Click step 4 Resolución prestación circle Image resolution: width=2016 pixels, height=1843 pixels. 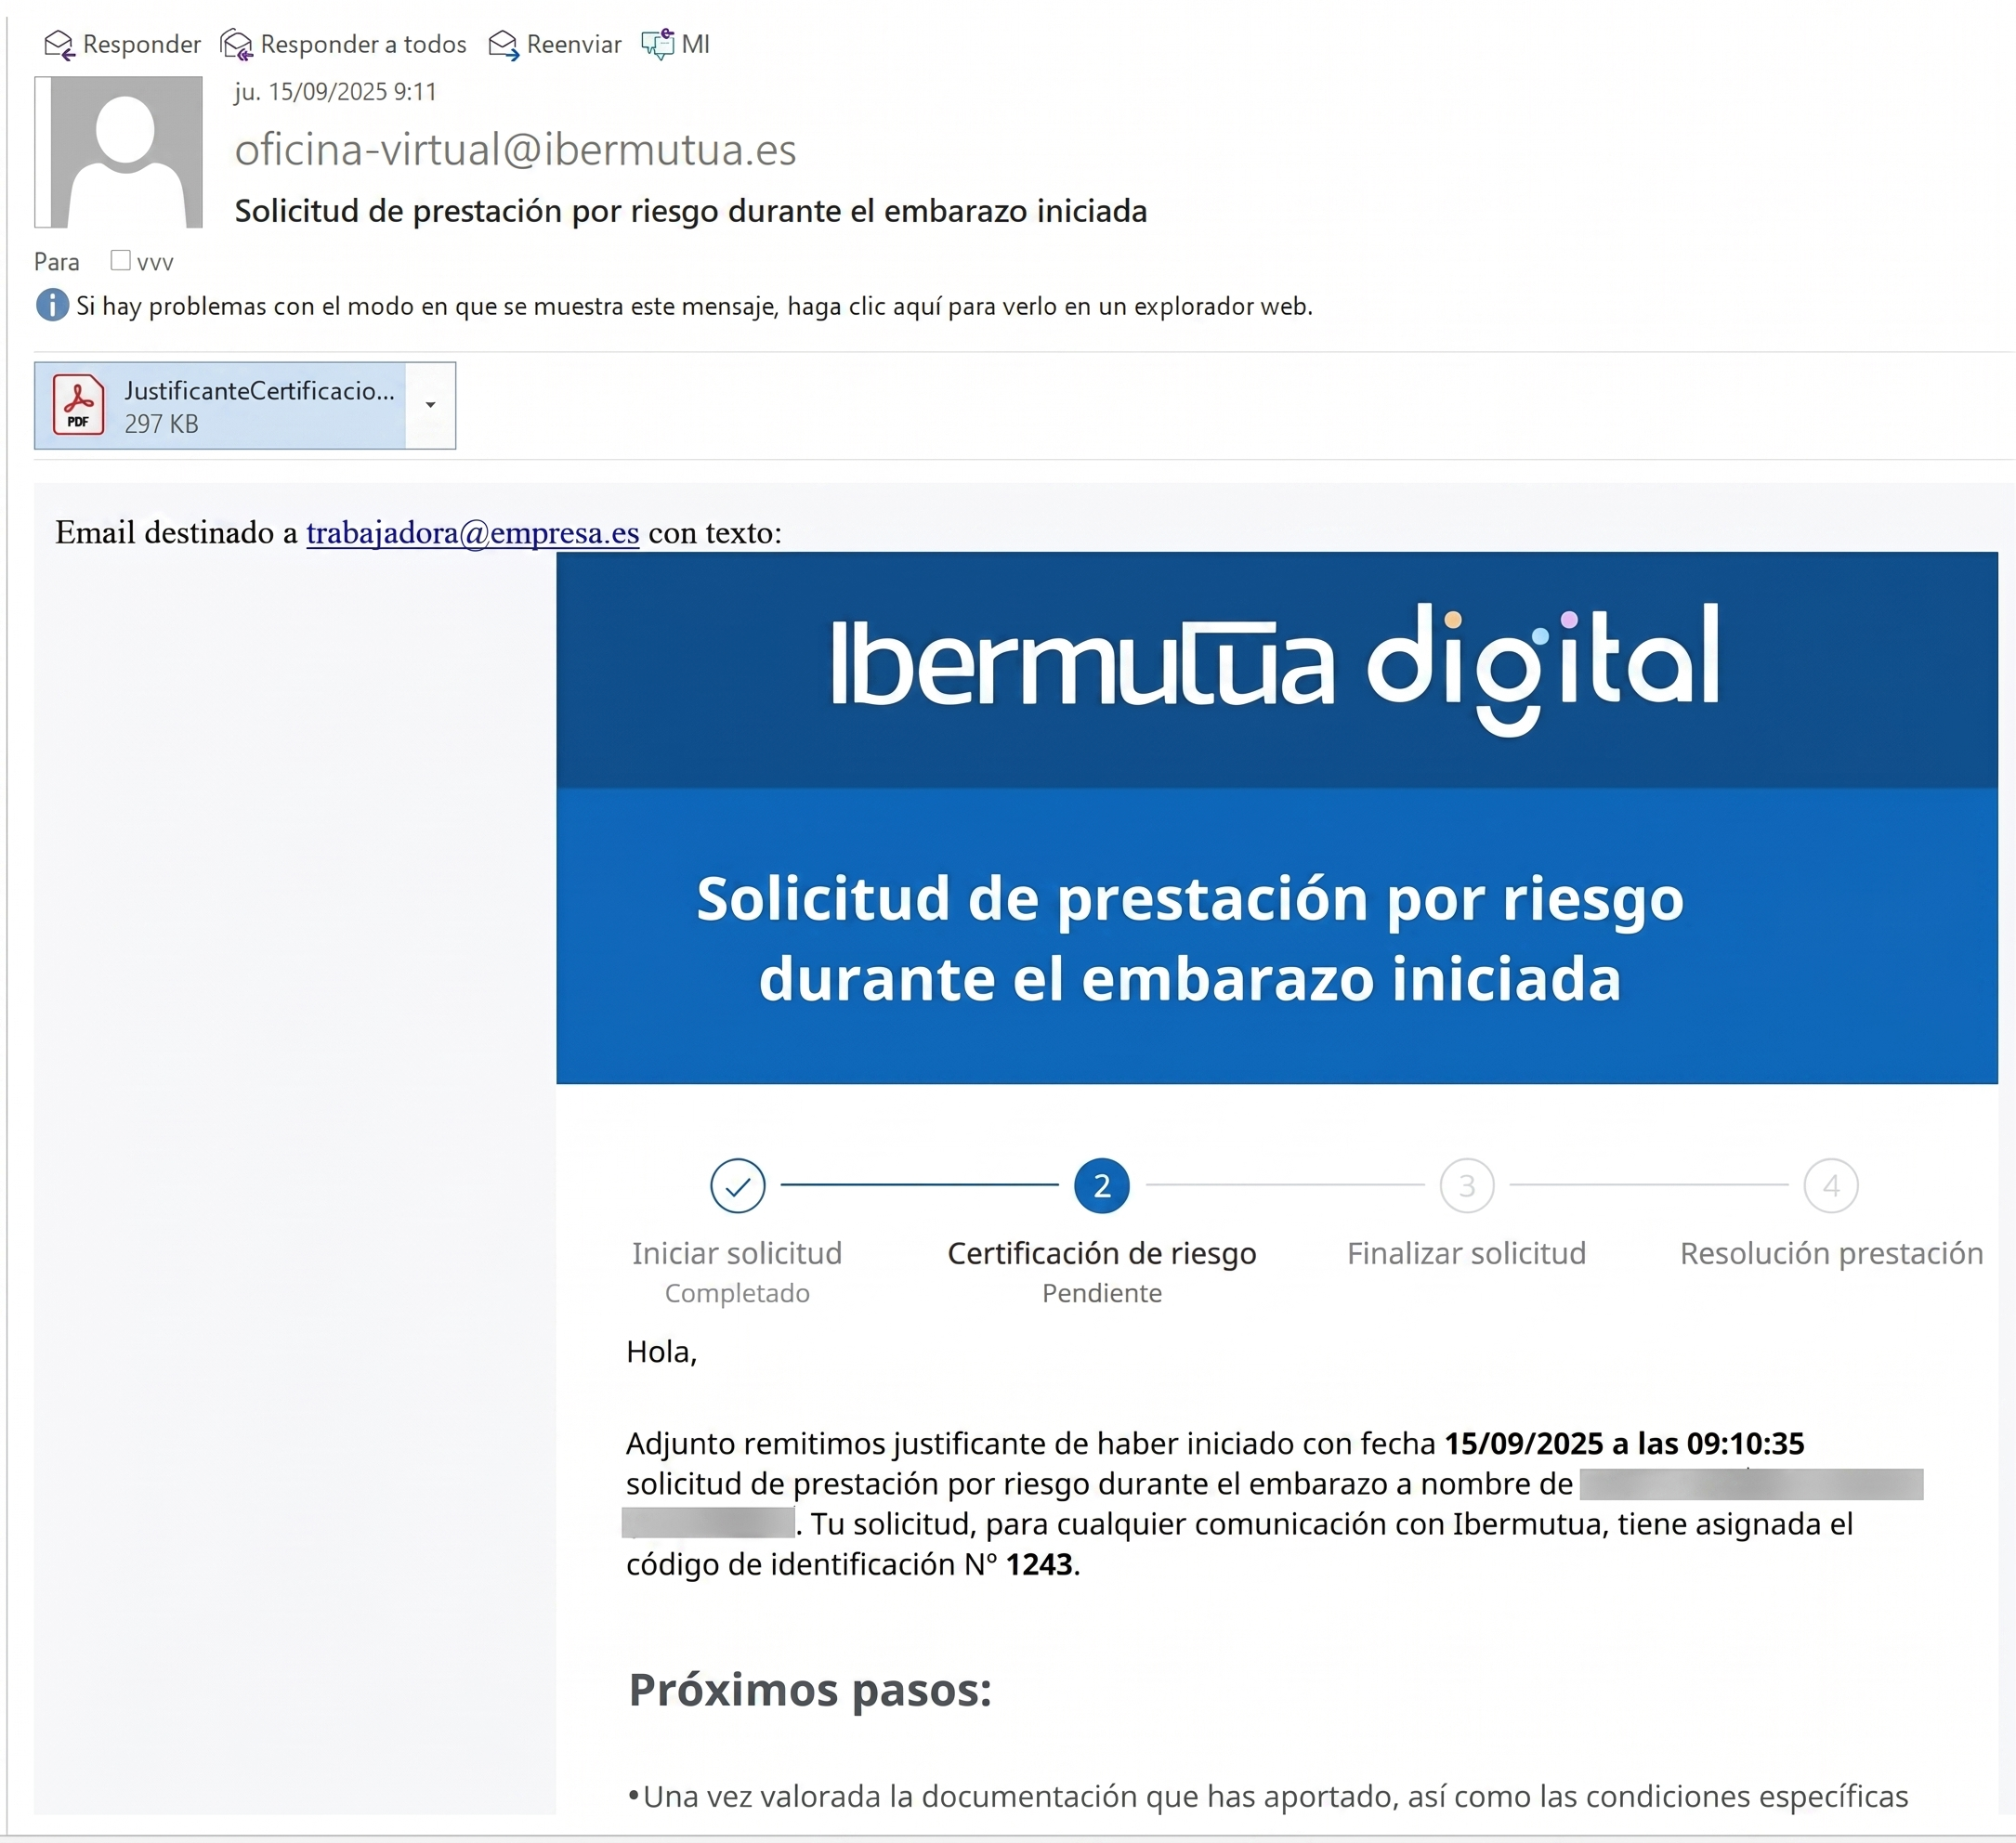pyautogui.click(x=1832, y=1186)
